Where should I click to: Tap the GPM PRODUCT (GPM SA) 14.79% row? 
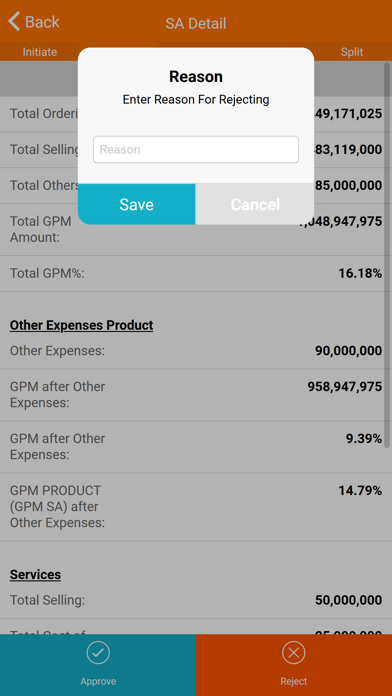coord(196,507)
